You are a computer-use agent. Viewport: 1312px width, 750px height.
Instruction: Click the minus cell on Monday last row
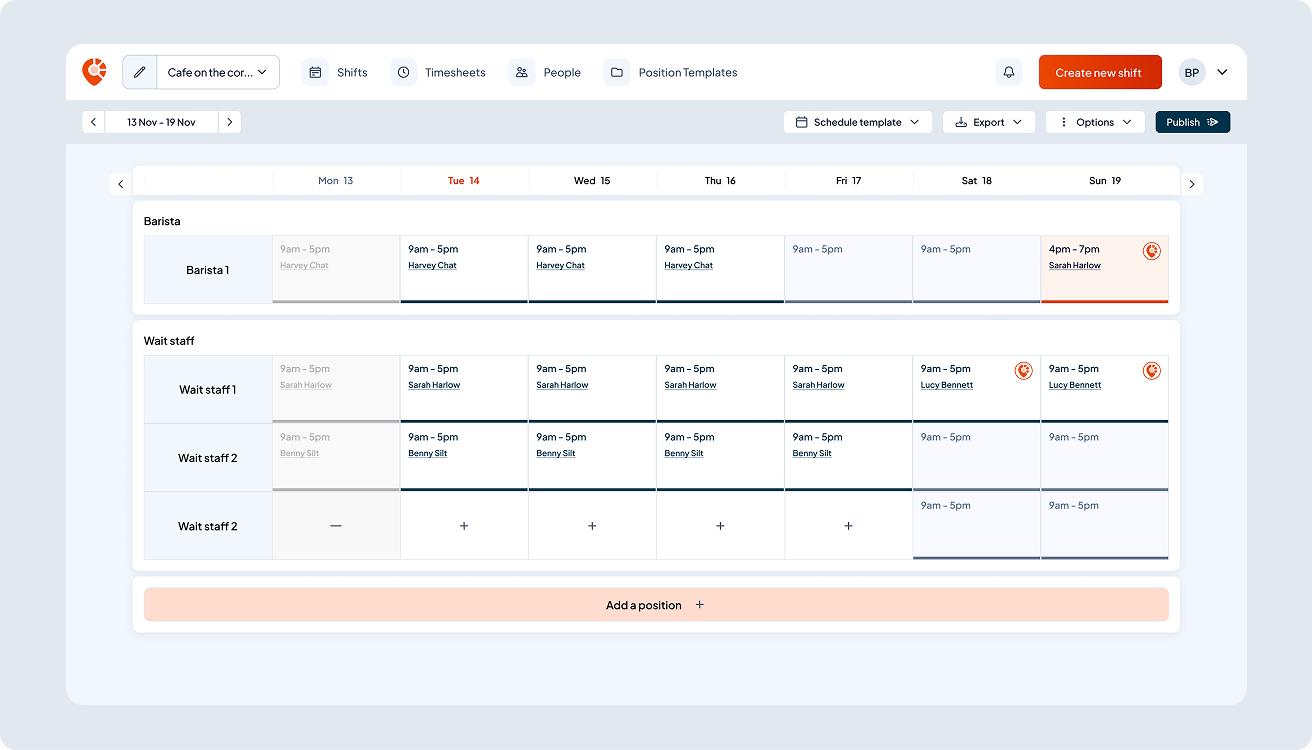coord(336,526)
